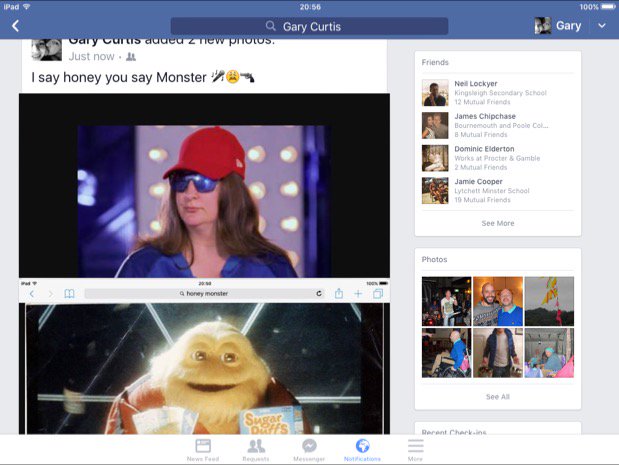
Task: Tap the Wi-Fi icon in status bar
Action: pyautogui.click(x=26, y=7)
